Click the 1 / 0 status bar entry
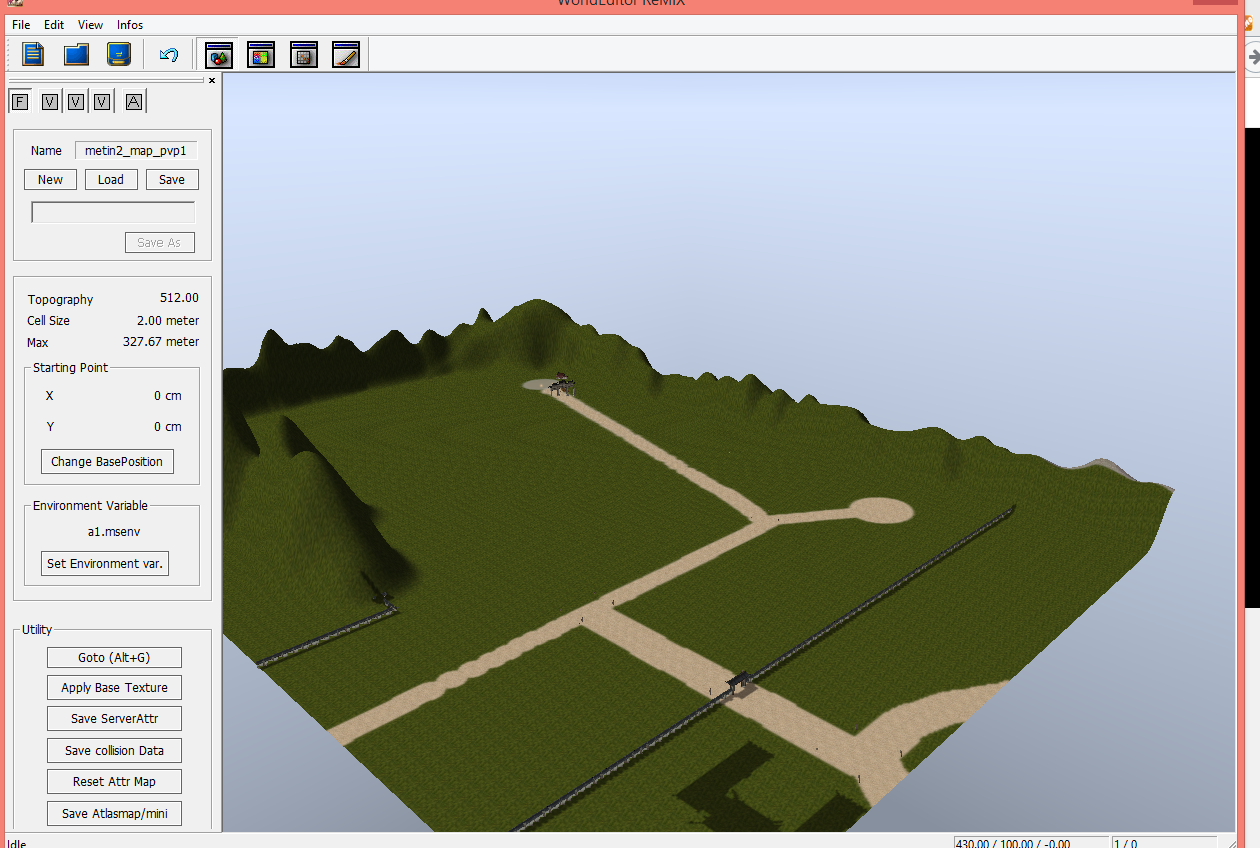 pos(1126,843)
